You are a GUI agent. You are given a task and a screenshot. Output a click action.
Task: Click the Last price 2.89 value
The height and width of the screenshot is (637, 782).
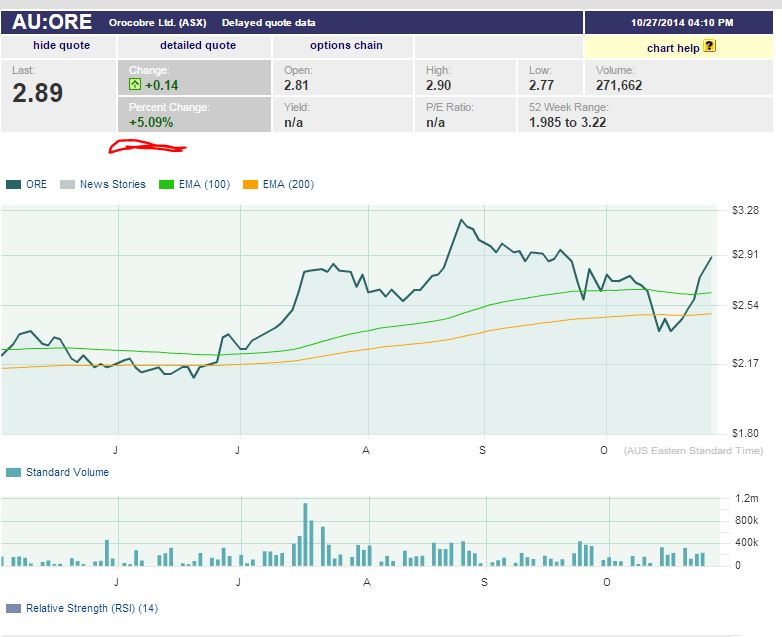pyautogui.click(x=38, y=94)
